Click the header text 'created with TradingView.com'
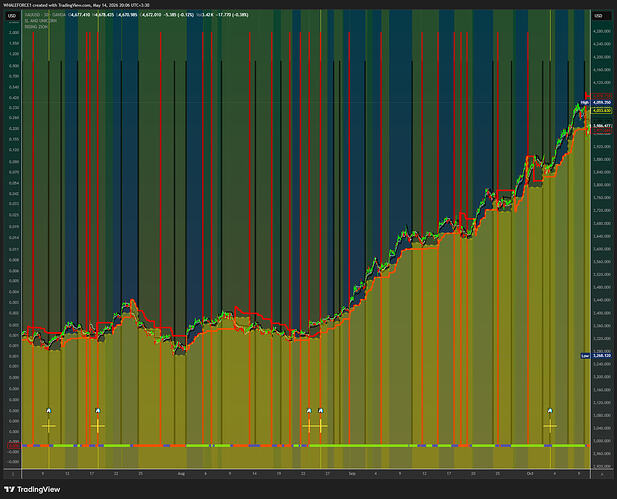 [x=64, y=5]
